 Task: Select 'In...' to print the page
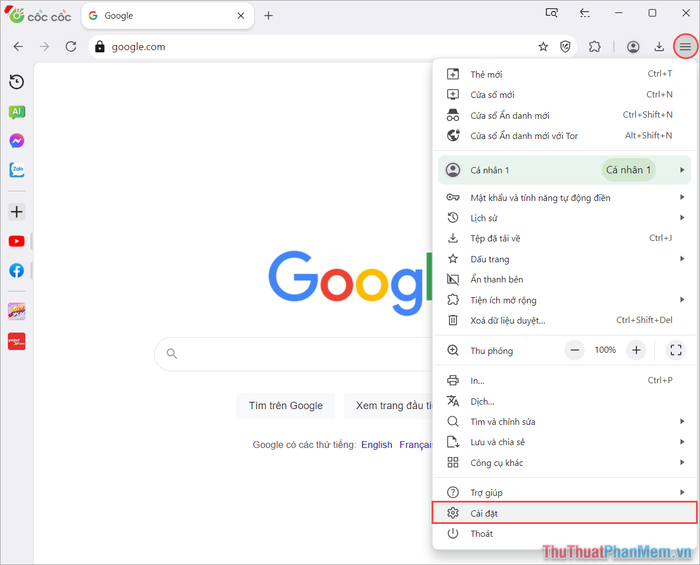pos(564,381)
